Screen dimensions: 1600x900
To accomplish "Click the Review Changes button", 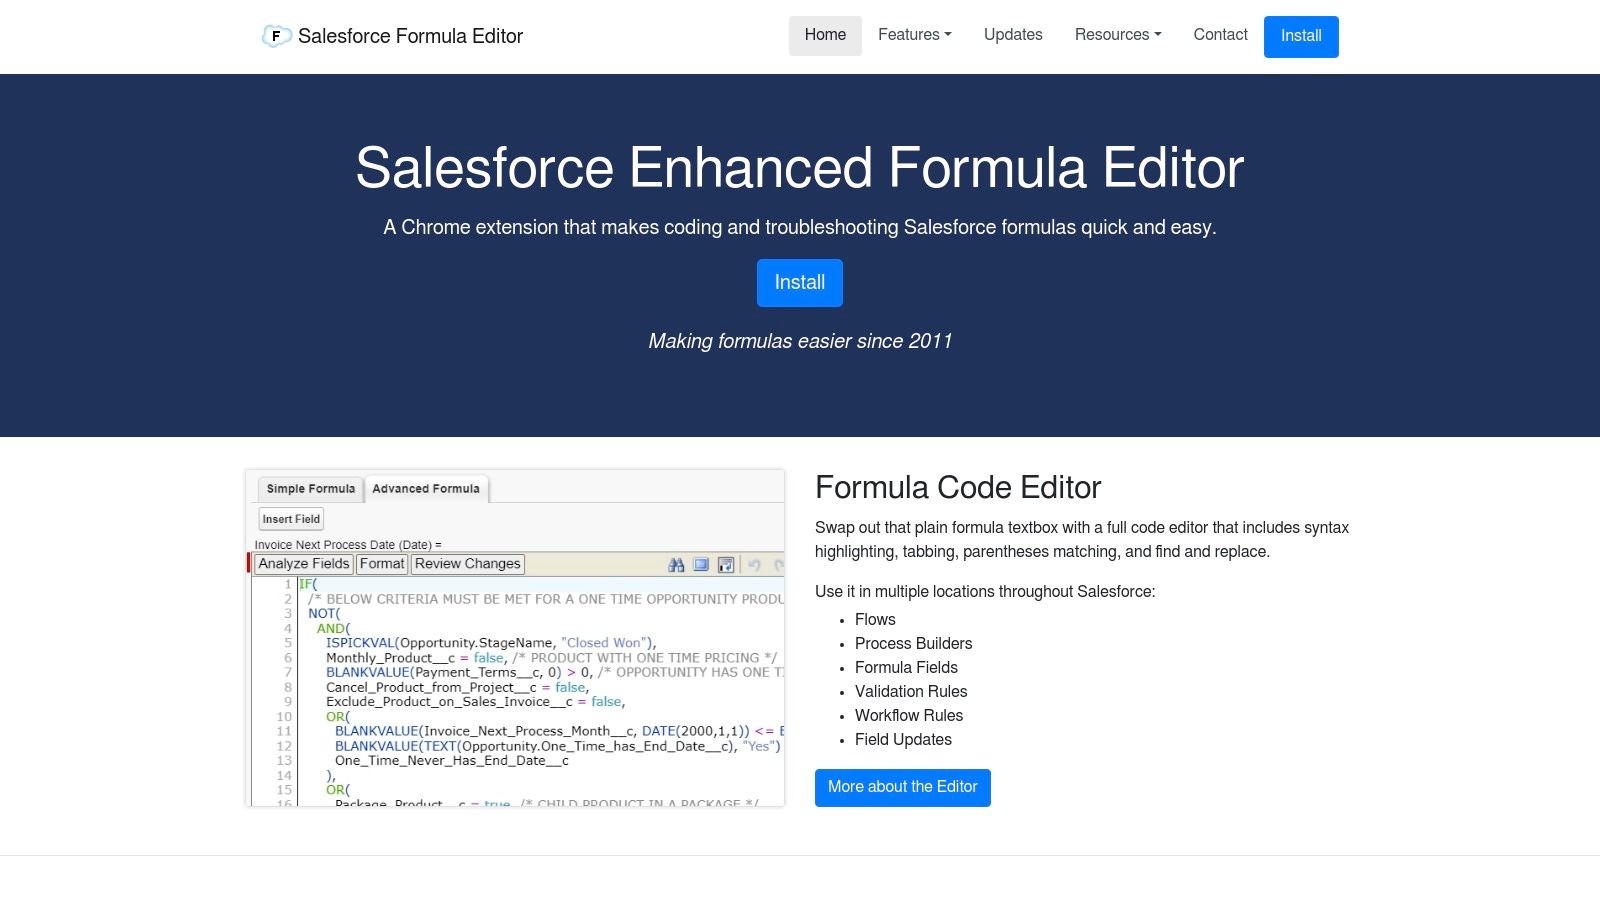I will pos(467,564).
